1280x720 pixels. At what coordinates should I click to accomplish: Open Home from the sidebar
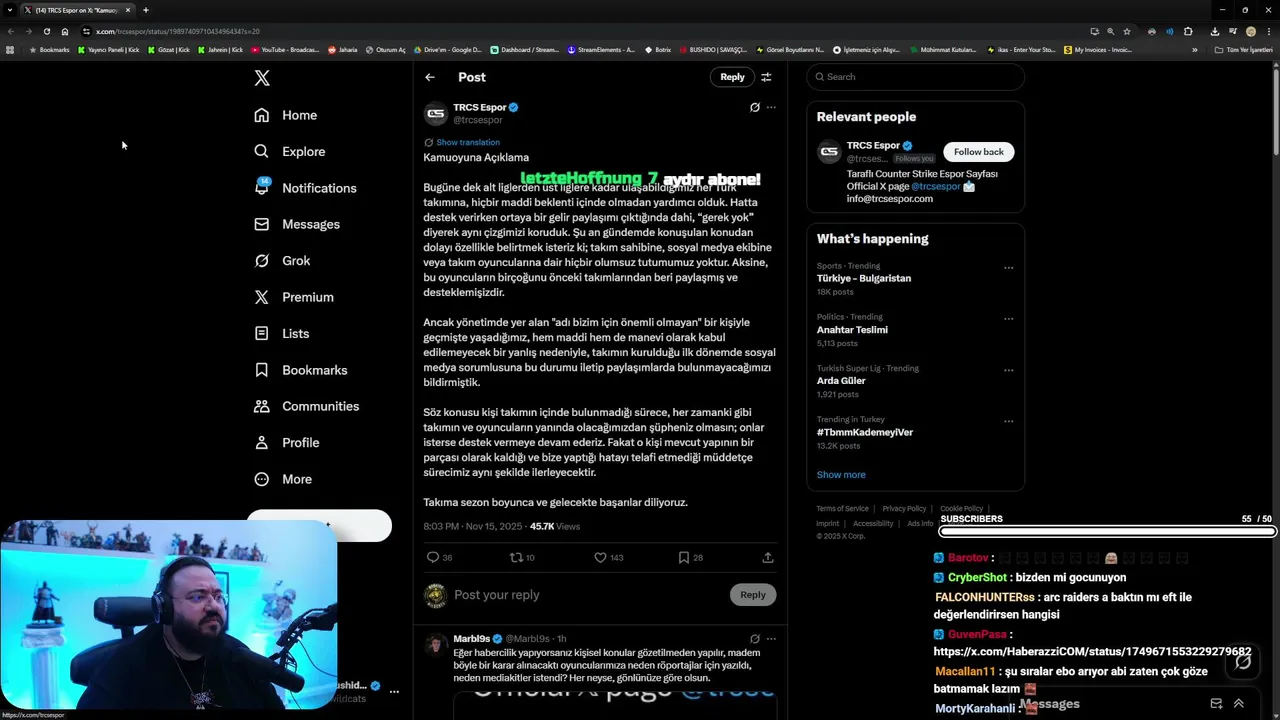pos(285,115)
